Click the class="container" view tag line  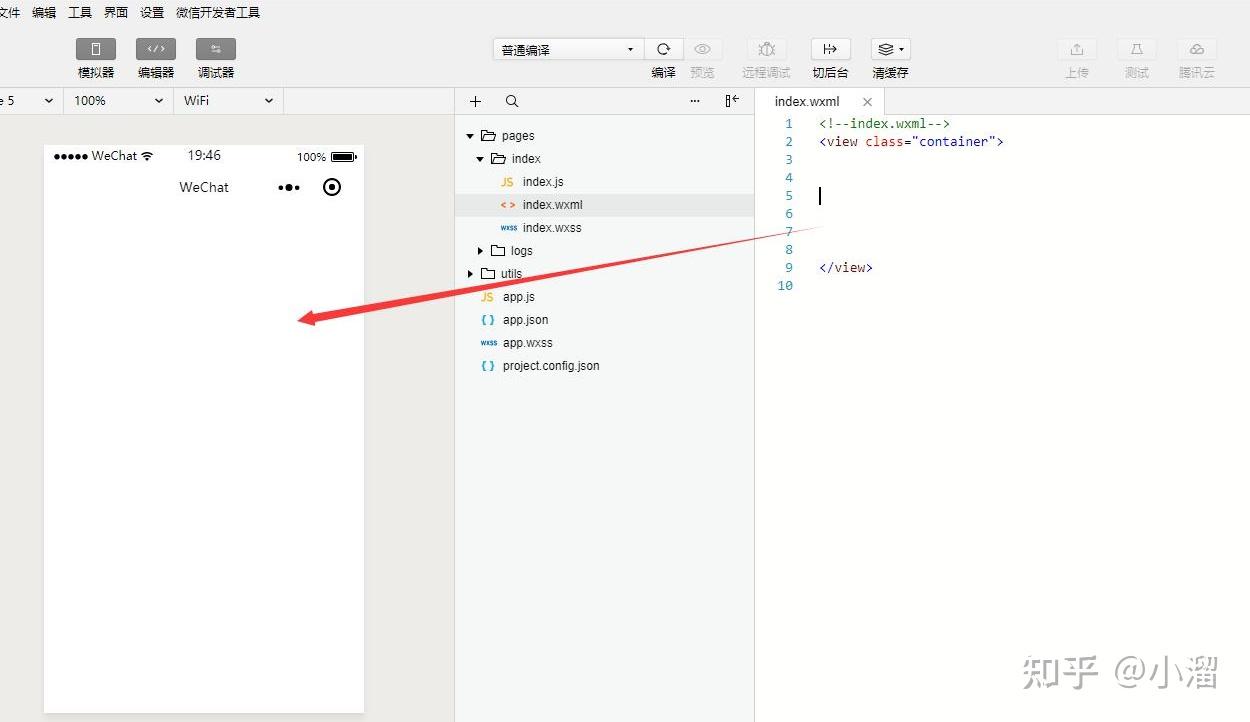tap(911, 142)
